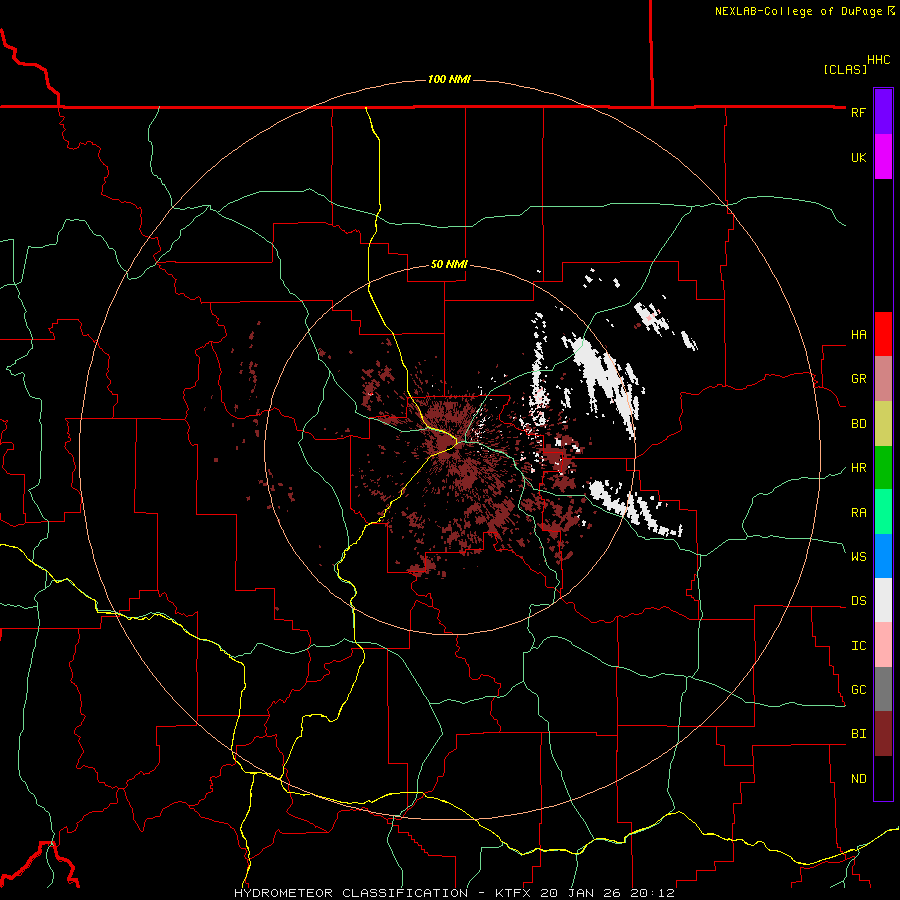The height and width of the screenshot is (900, 900).
Task: Click the RF purple legend swatch
Action: pos(883,112)
